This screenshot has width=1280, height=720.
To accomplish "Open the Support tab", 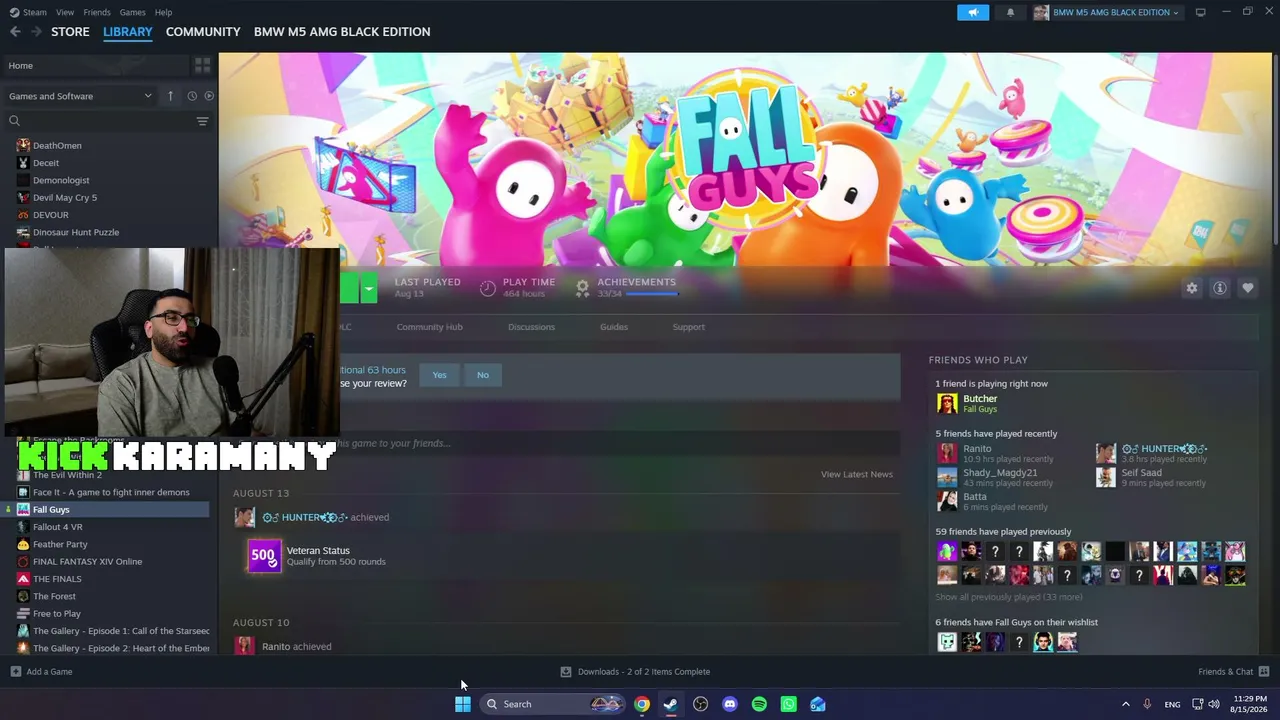I will point(688,327).
